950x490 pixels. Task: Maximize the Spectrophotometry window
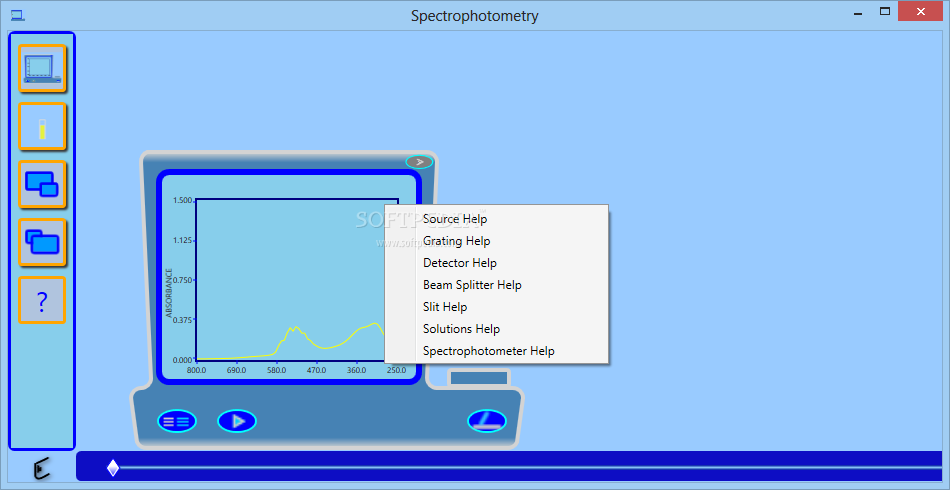coord(885,12)
